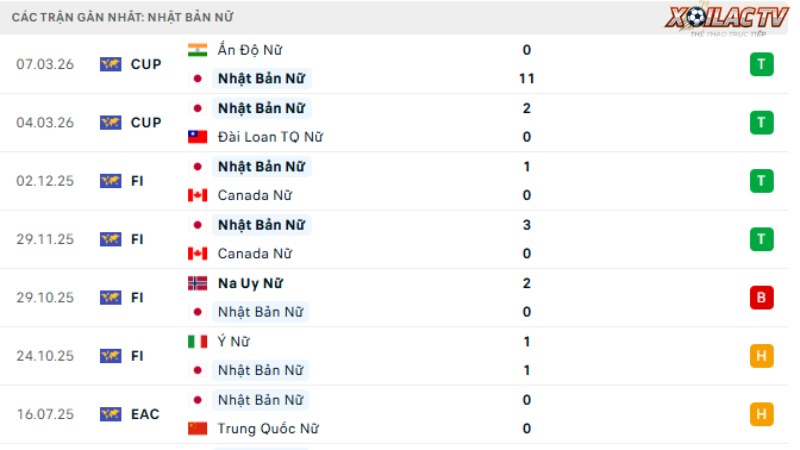Select the CUP label for 04.03.26
Image resolution: width=800 pixels, height=450 pixels.
(x=146, y=122)
